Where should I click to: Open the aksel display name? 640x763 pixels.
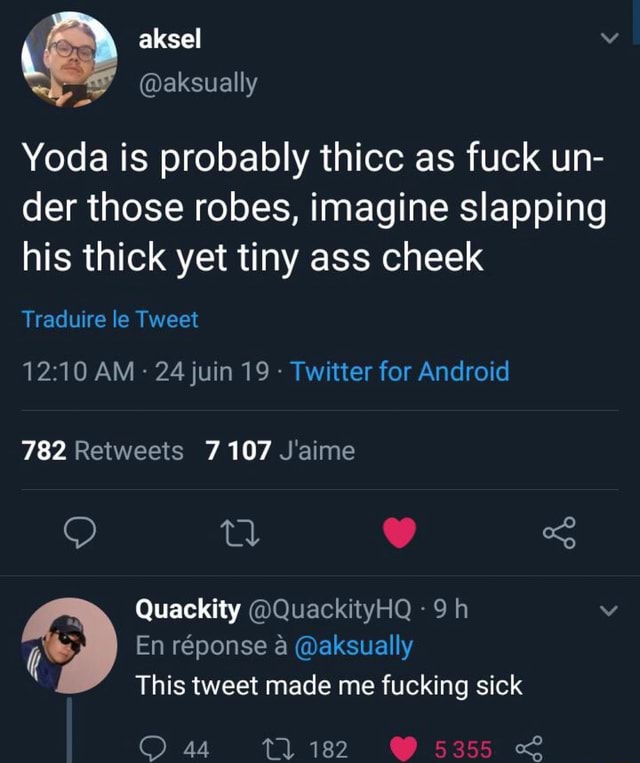pyautogui.click(x=170, y=38)
